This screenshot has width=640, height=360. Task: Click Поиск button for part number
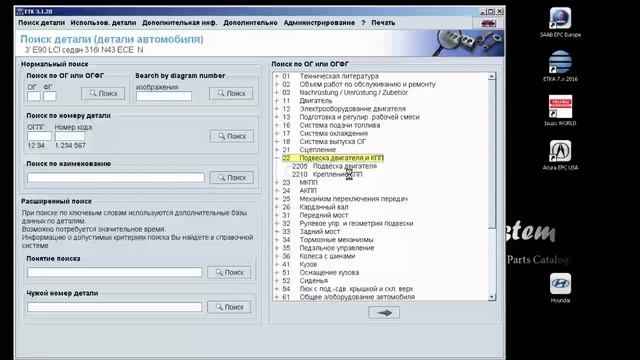point(231,136)
